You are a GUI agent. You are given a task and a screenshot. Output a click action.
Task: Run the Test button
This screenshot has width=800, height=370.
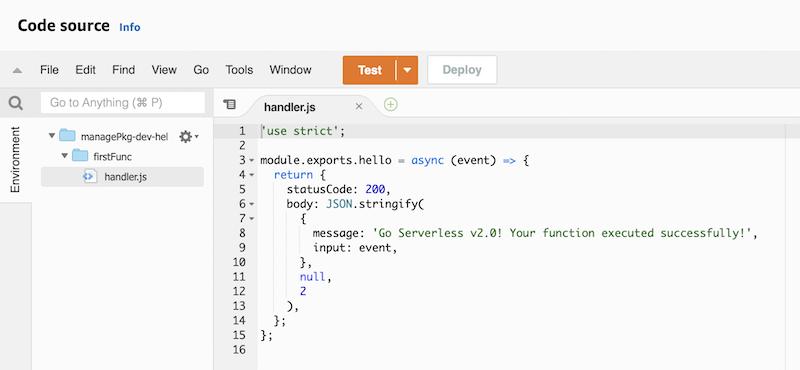pyautogui.click(x=370, y=70)
